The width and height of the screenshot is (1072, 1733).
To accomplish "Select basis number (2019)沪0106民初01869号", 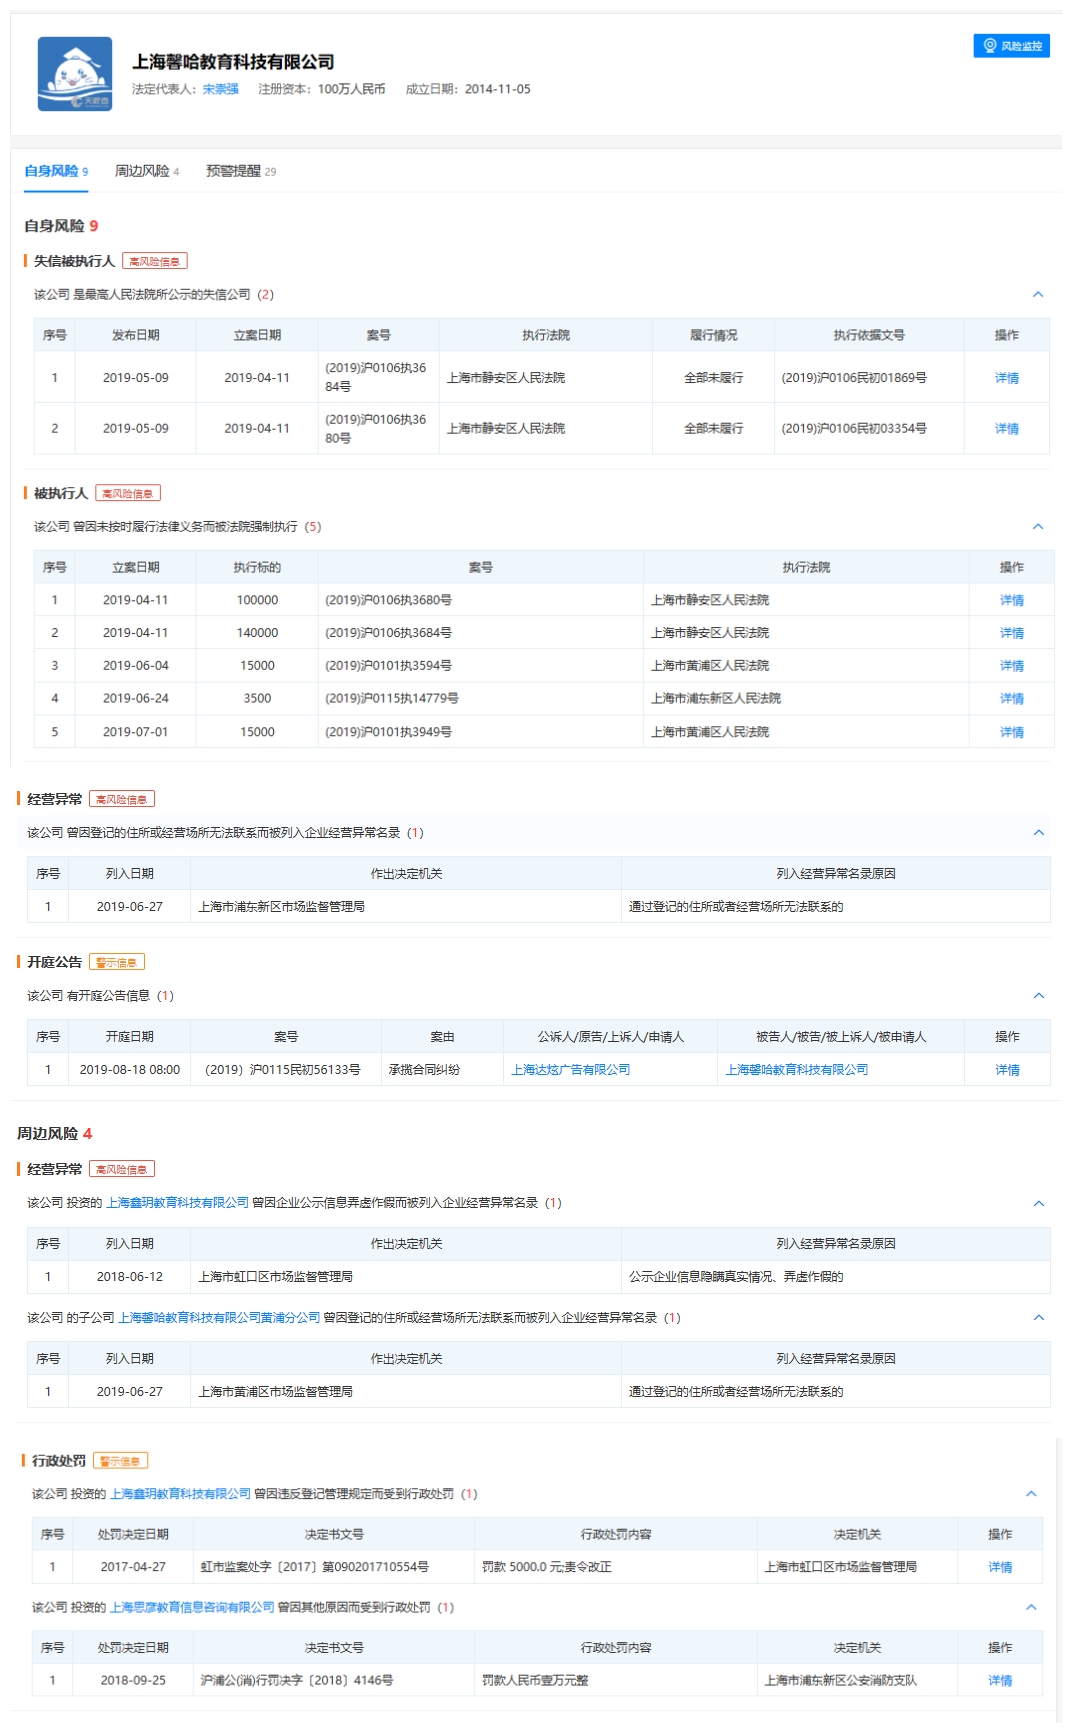I will pyautogui.click(x=854, y=378).
